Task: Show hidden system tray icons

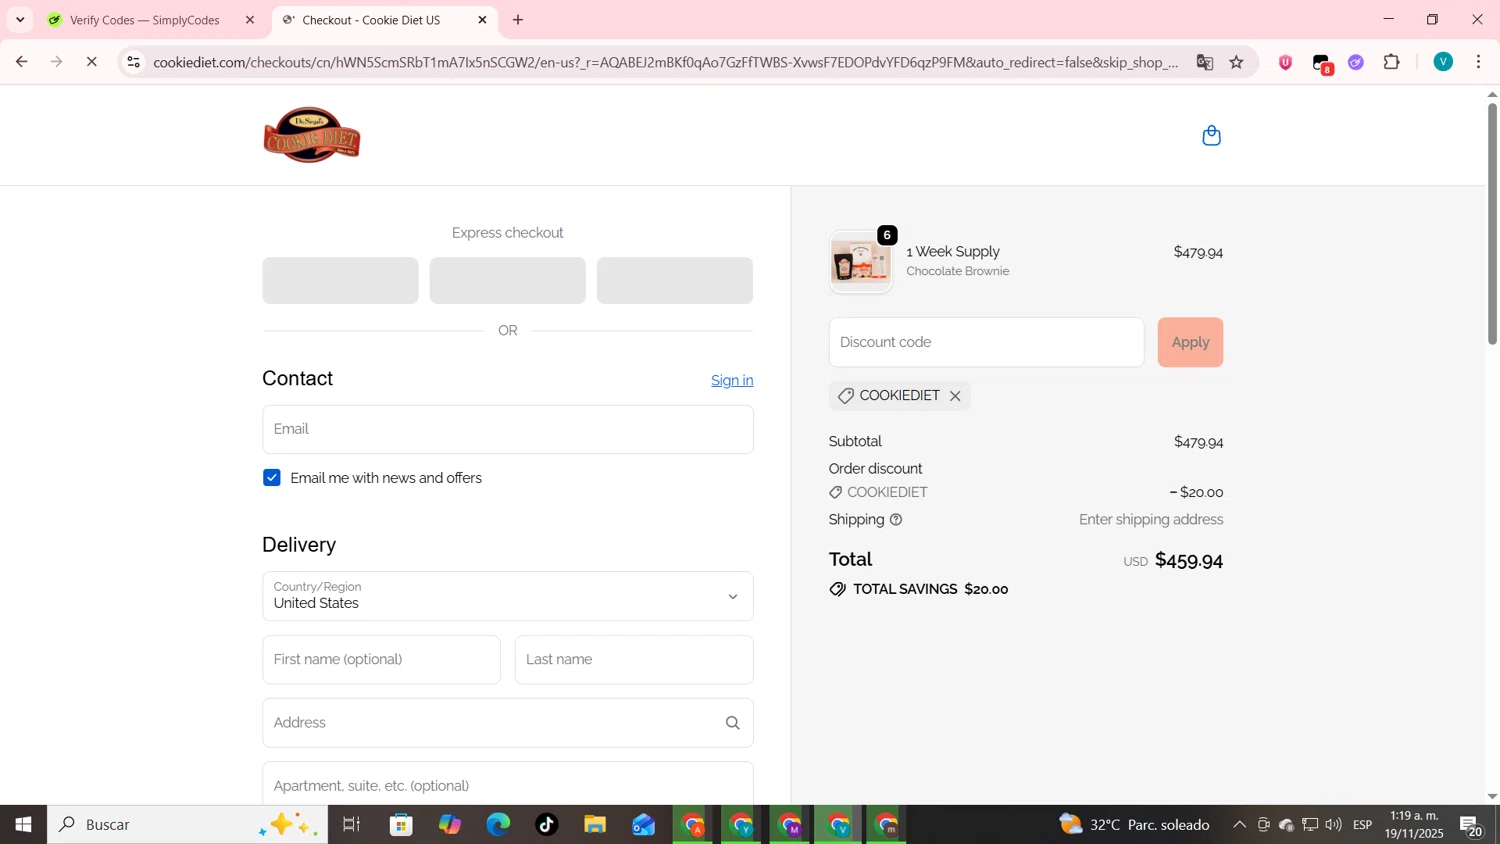Action: (x=1239, y=825)
